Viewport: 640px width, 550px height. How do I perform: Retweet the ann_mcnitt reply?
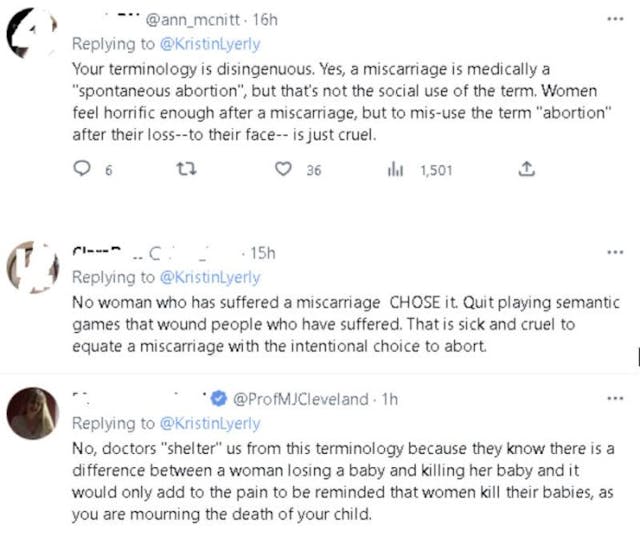pos(184,171)
